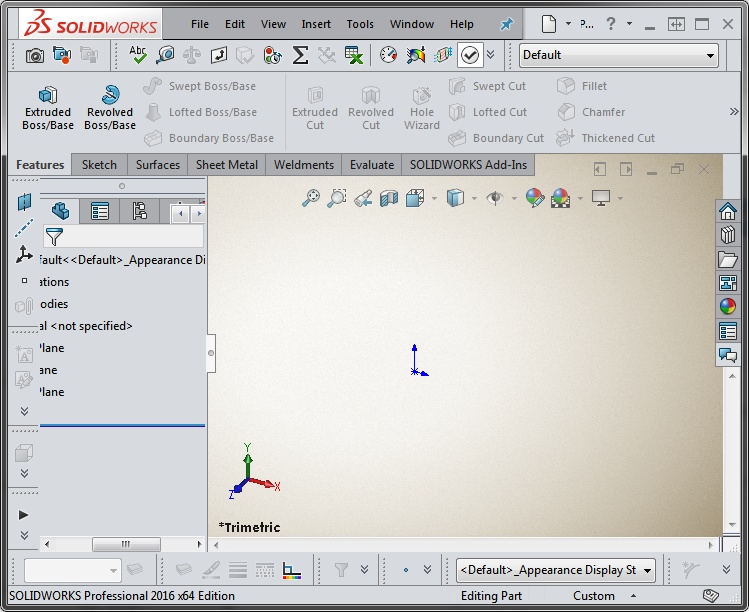
Task: Open the Performance Evaluation gauge icon
Action: [x=388, y=55]
